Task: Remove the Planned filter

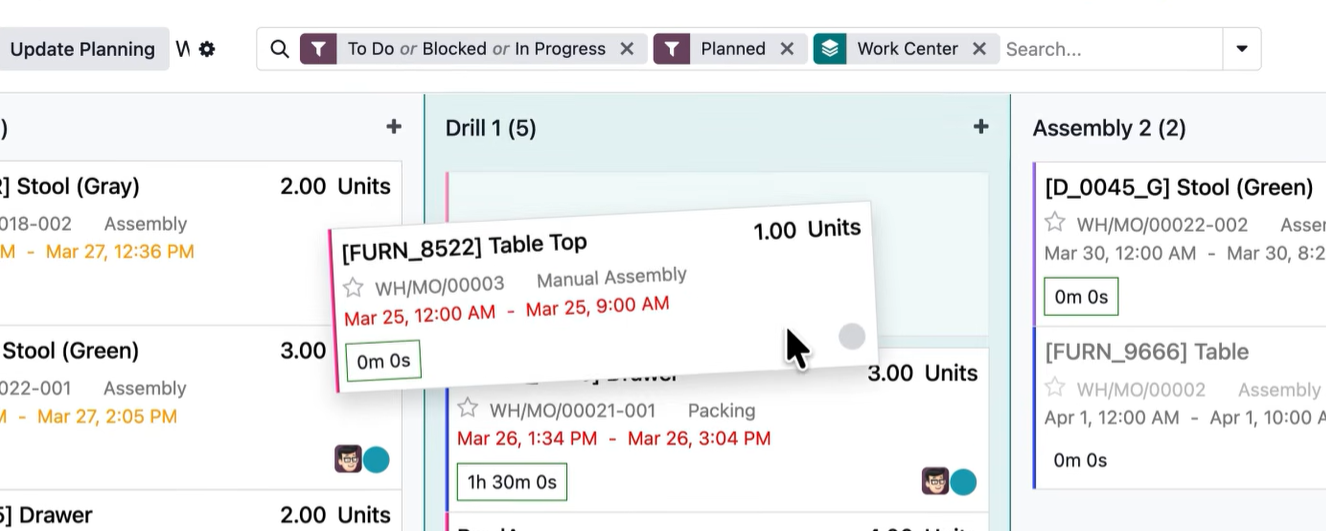Action: click(x=787, y=49)
